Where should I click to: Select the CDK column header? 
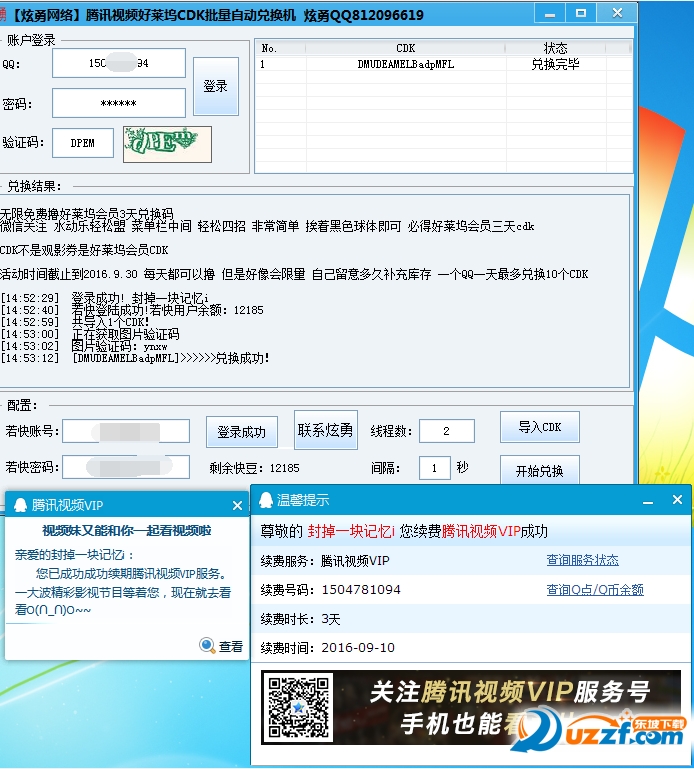pyautogui.click(x=406, y=48)
